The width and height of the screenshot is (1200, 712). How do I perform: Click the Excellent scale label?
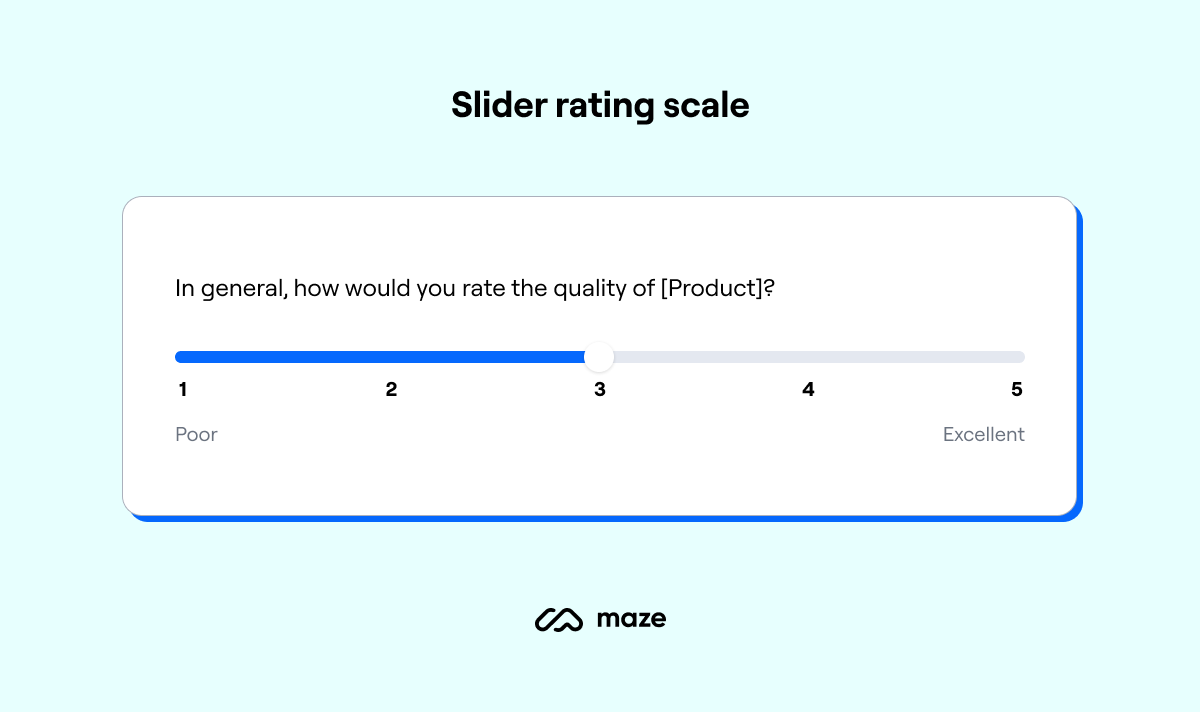[983, 434]
